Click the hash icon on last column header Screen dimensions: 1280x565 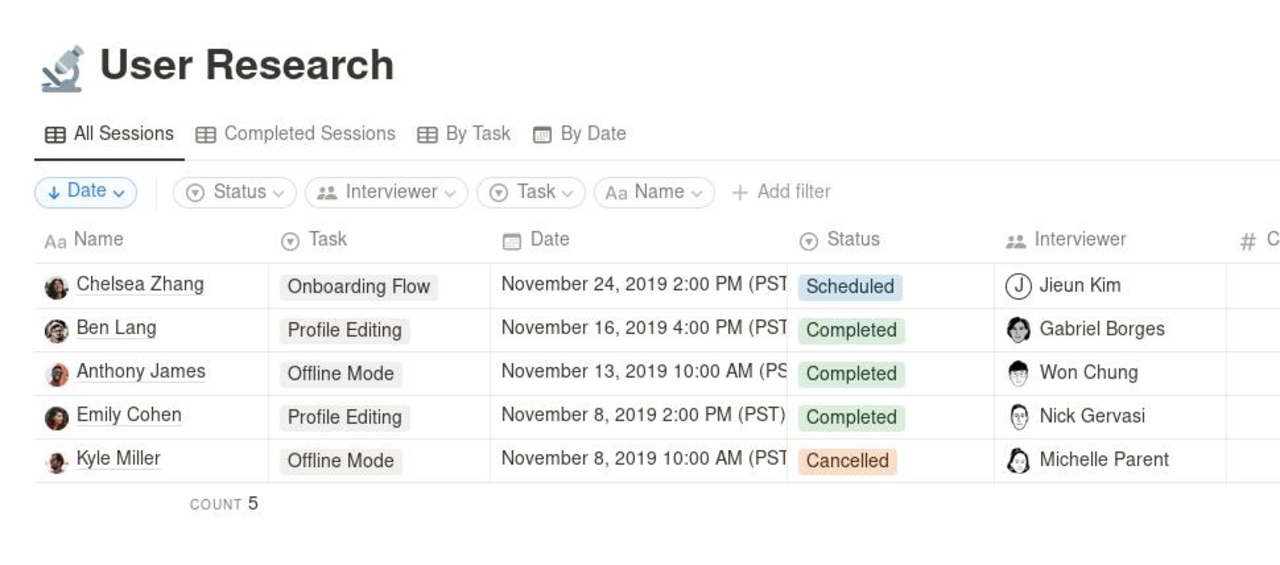1247,241
